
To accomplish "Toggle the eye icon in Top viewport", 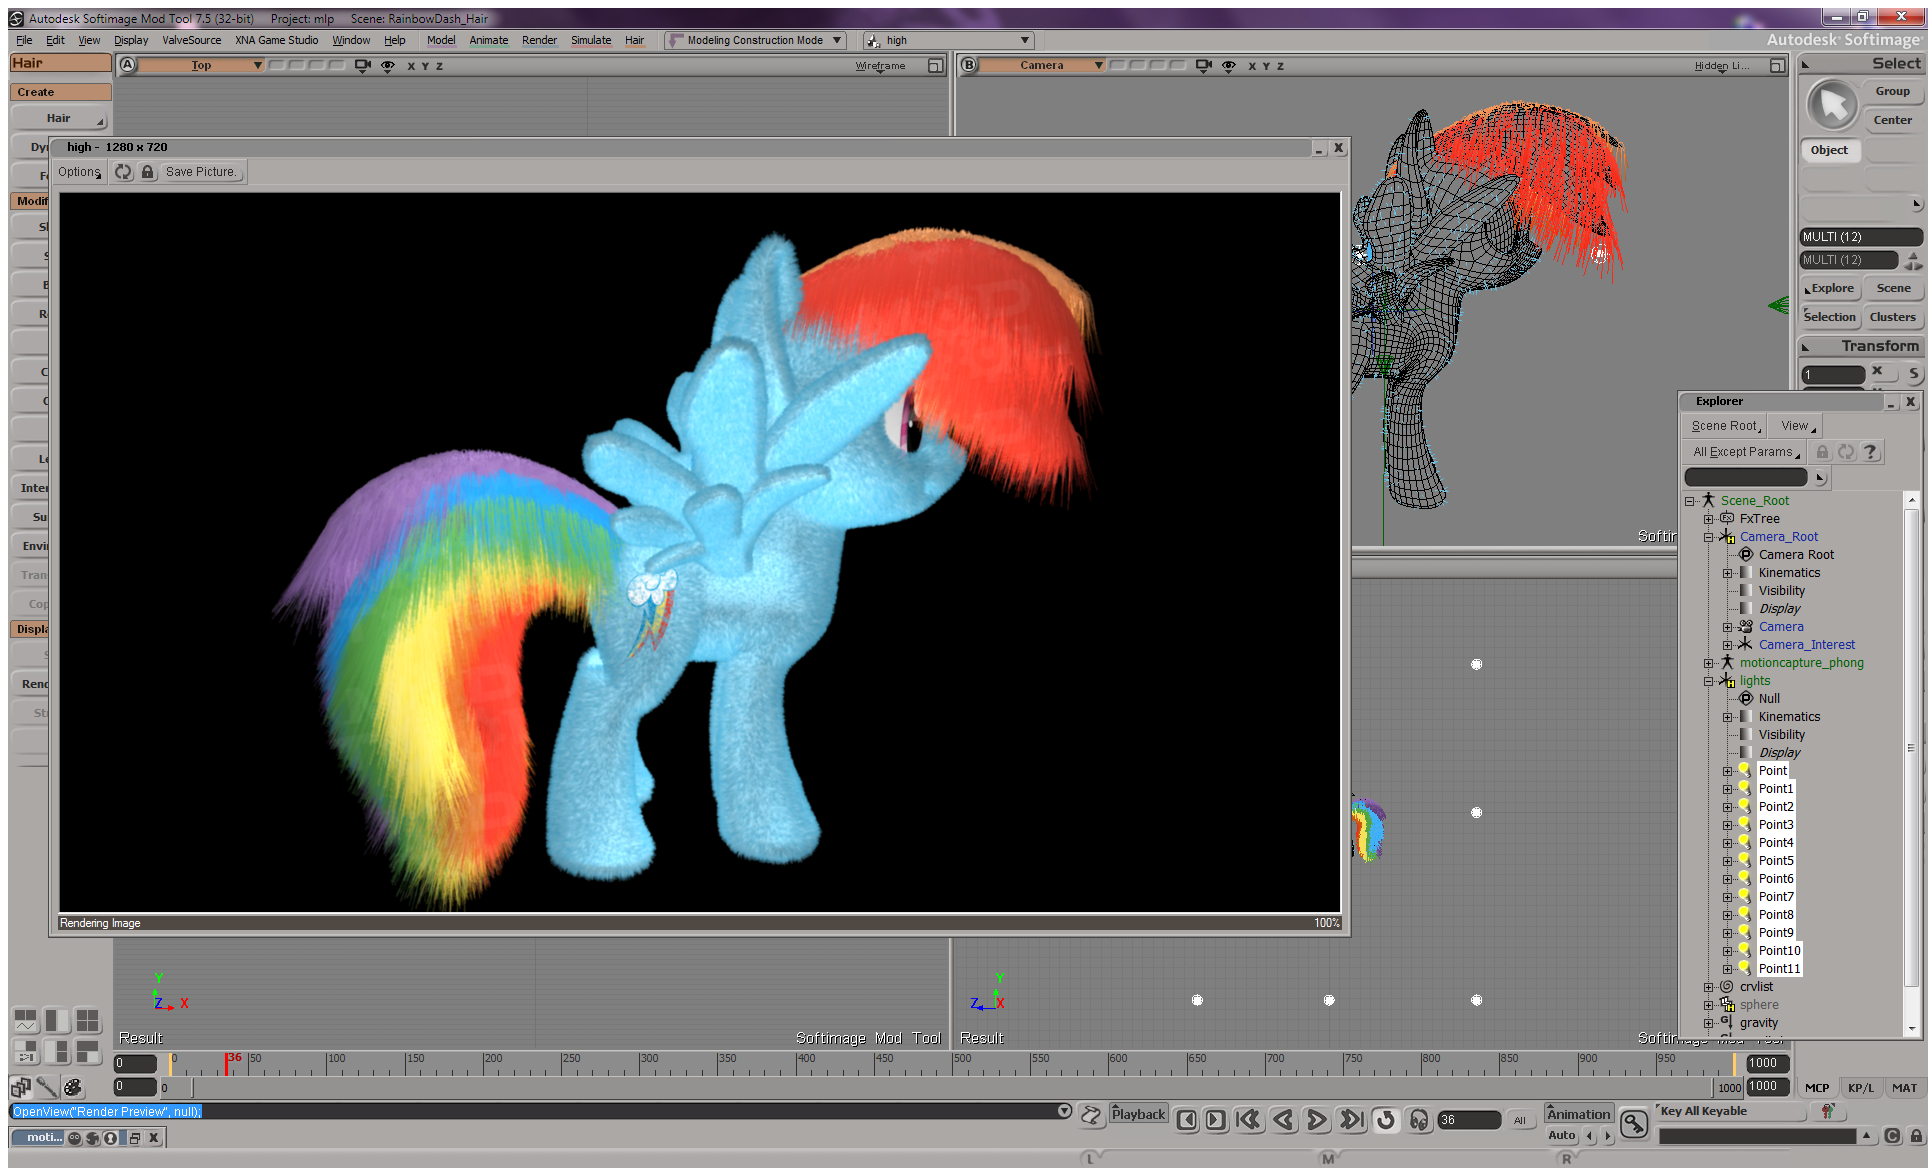I will click(x=388, y=65).
